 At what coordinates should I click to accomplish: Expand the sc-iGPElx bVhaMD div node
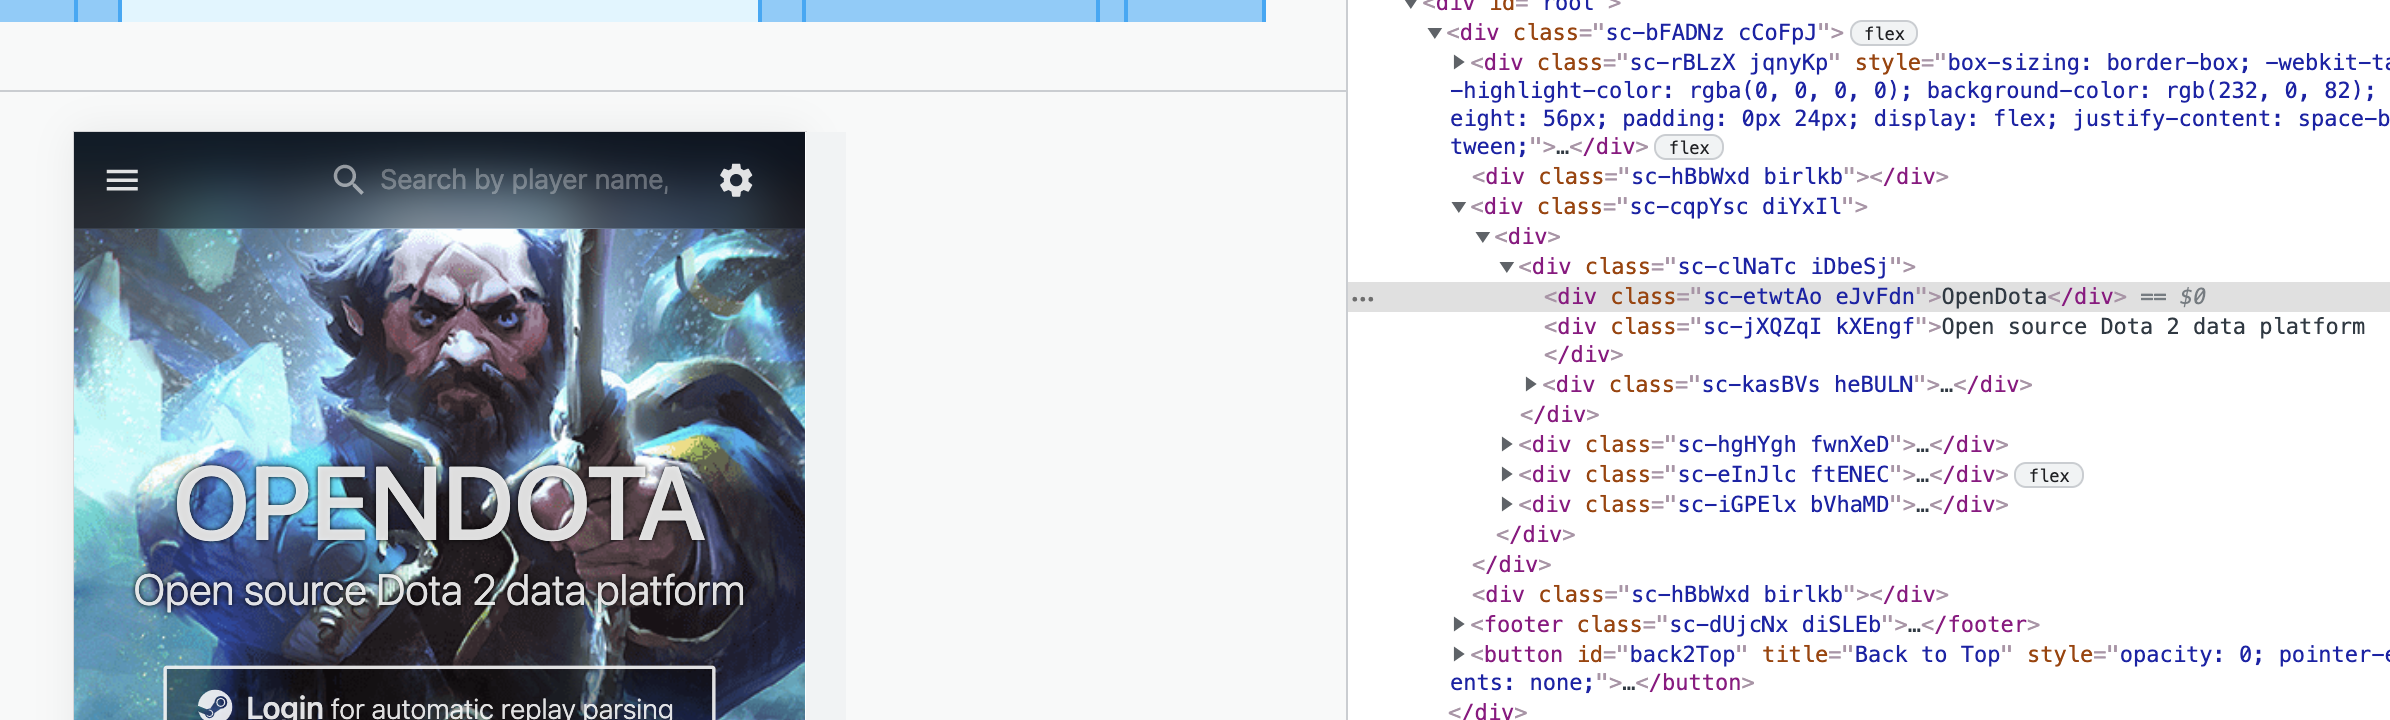(1507, 504)
